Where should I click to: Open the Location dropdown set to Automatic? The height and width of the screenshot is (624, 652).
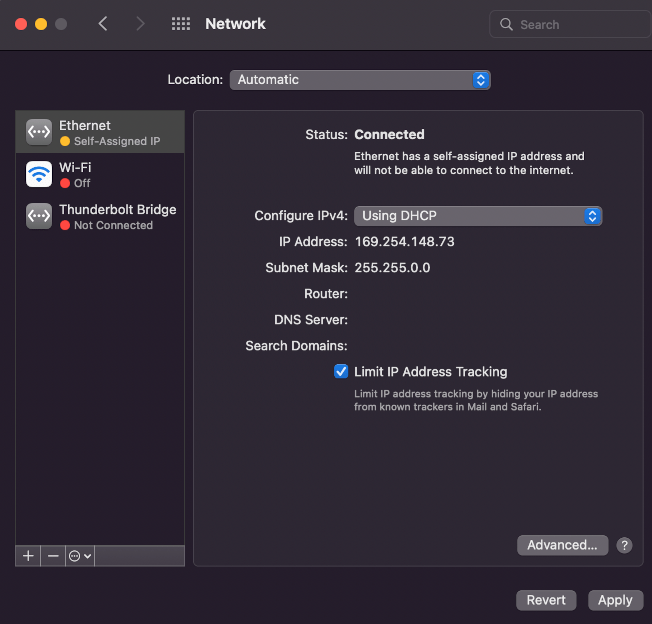[x=360, y=80]
